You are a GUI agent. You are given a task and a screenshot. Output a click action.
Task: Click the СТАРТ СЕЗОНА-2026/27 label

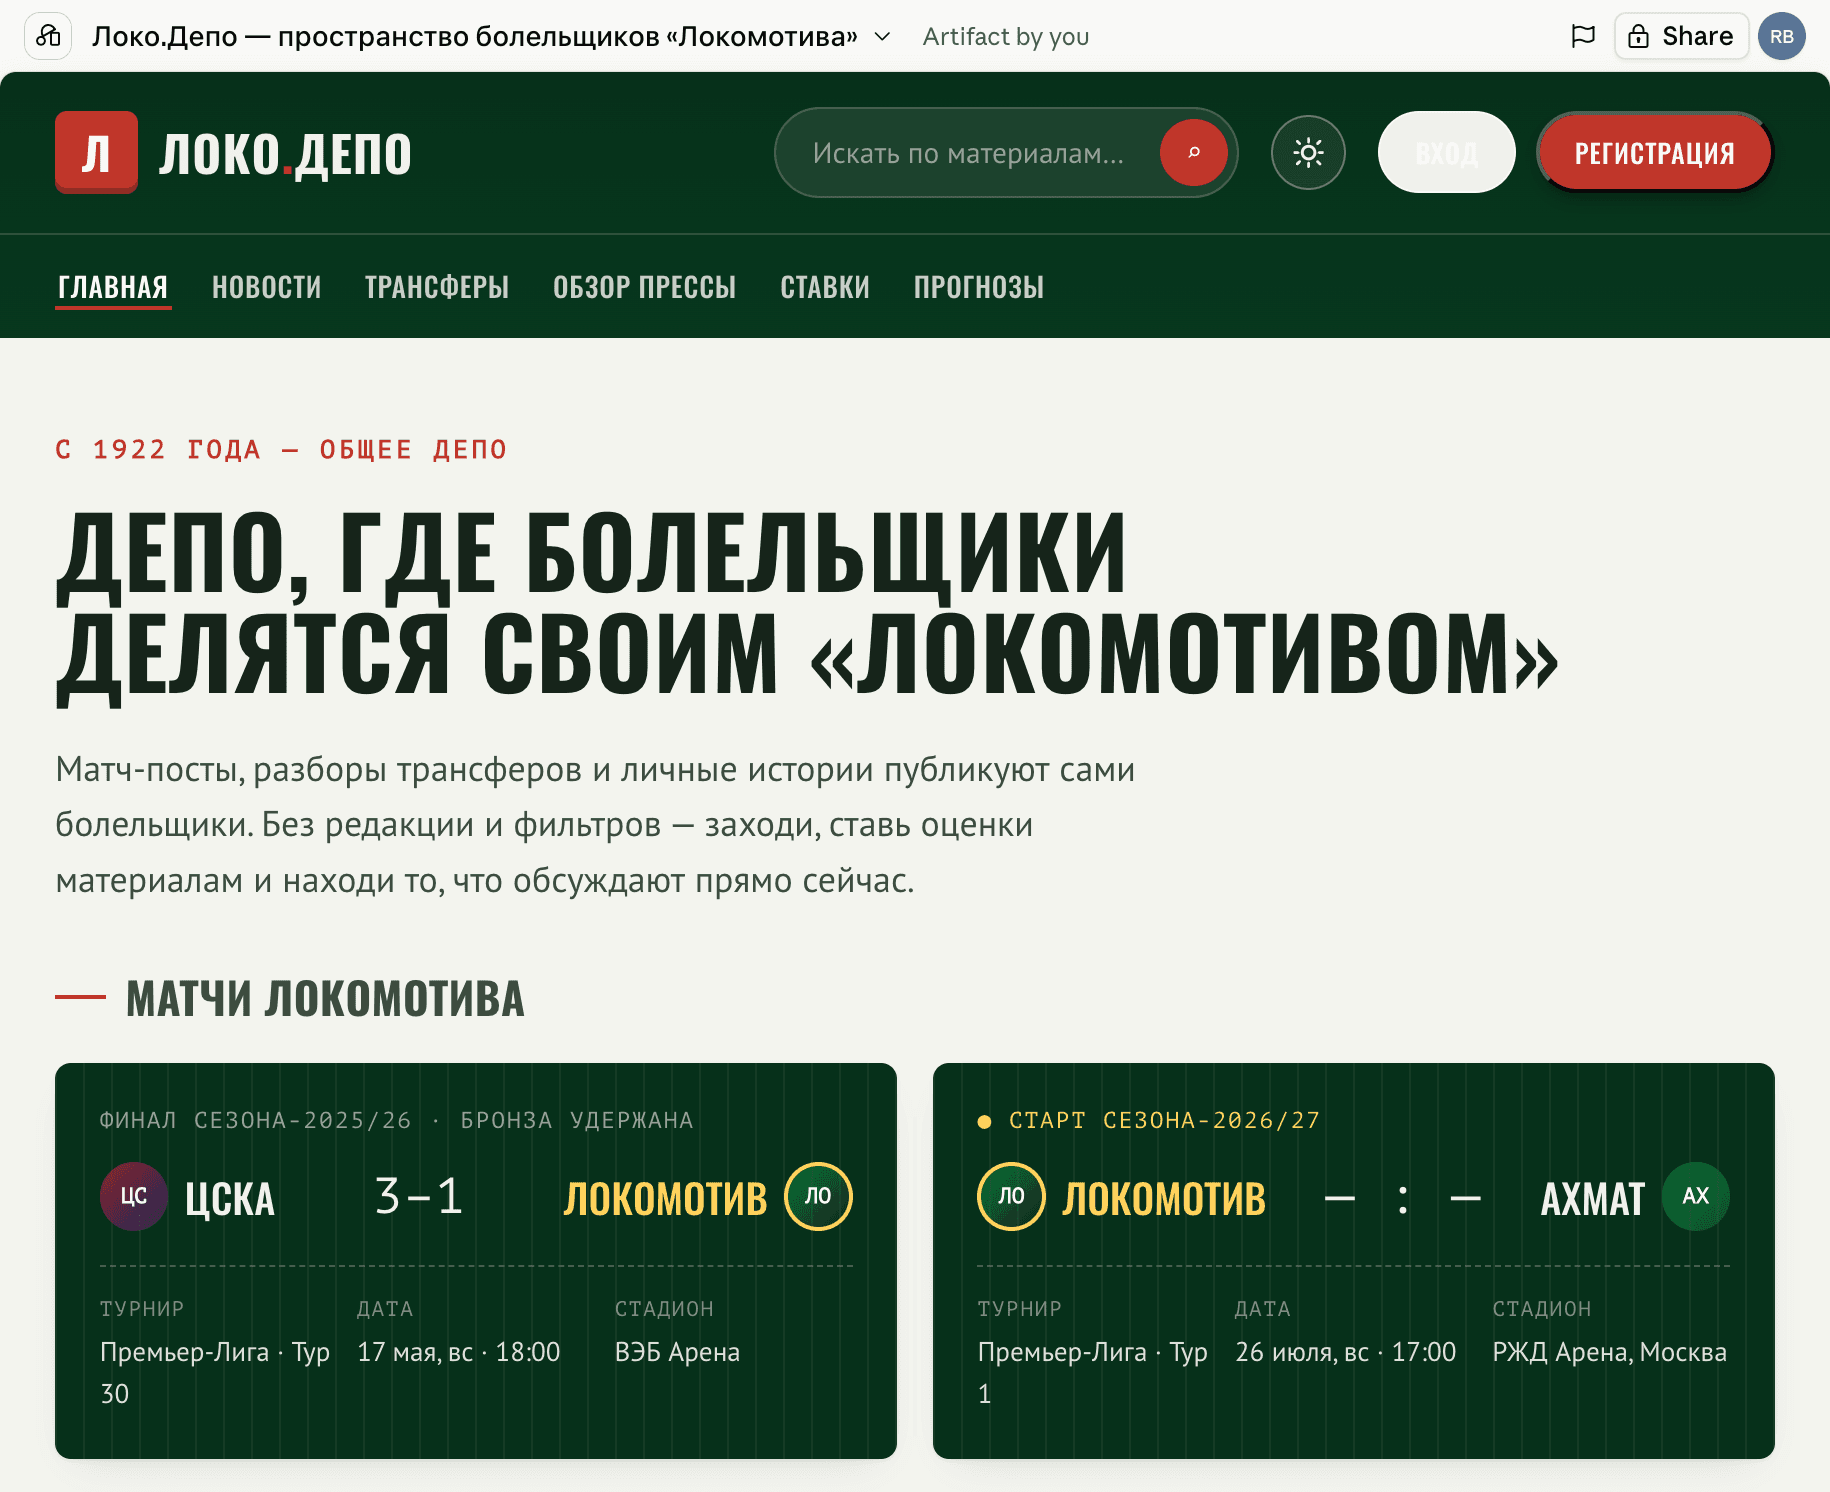(x=1165, y=1120)
